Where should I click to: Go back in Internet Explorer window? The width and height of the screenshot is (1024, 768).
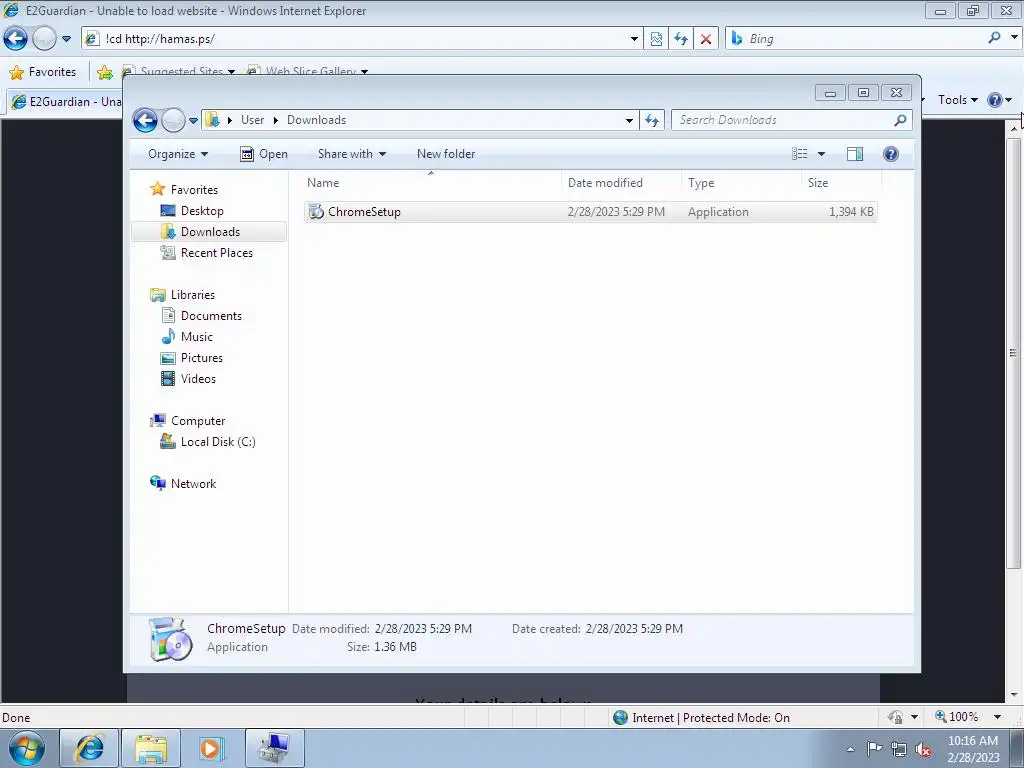point(16,39)
